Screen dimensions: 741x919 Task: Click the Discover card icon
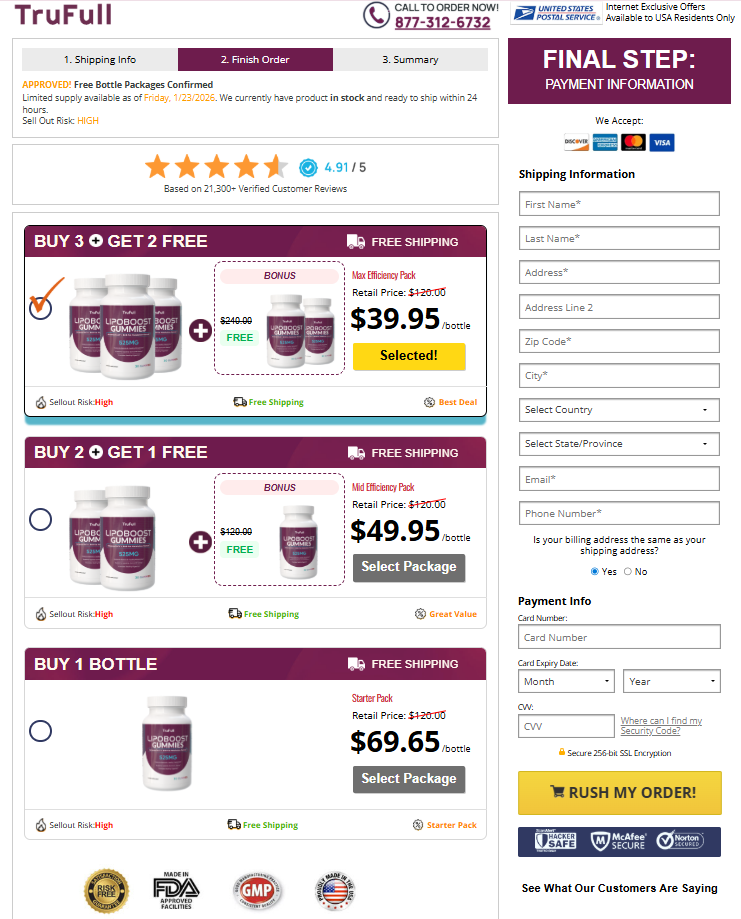coord(577,142)
